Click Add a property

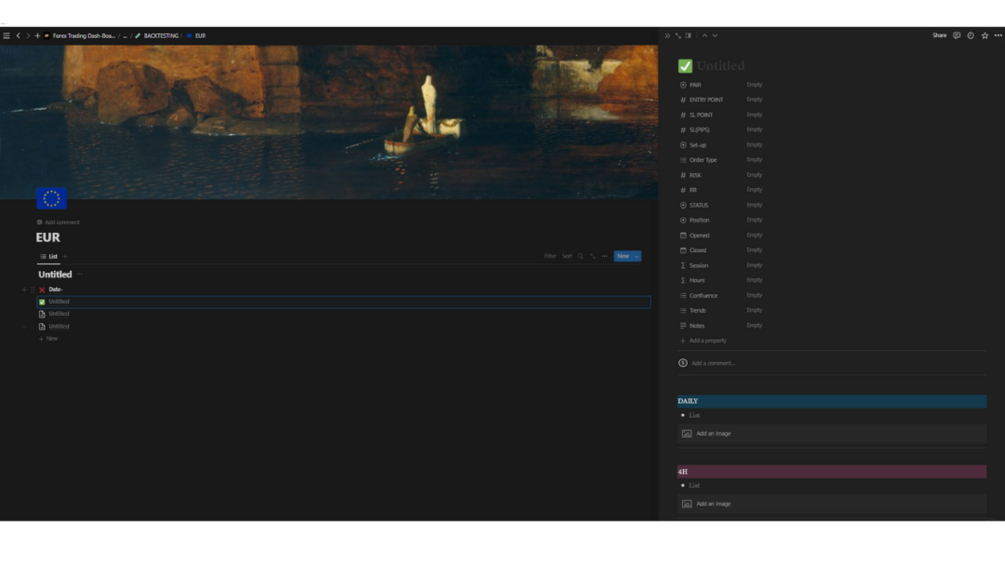703,341
